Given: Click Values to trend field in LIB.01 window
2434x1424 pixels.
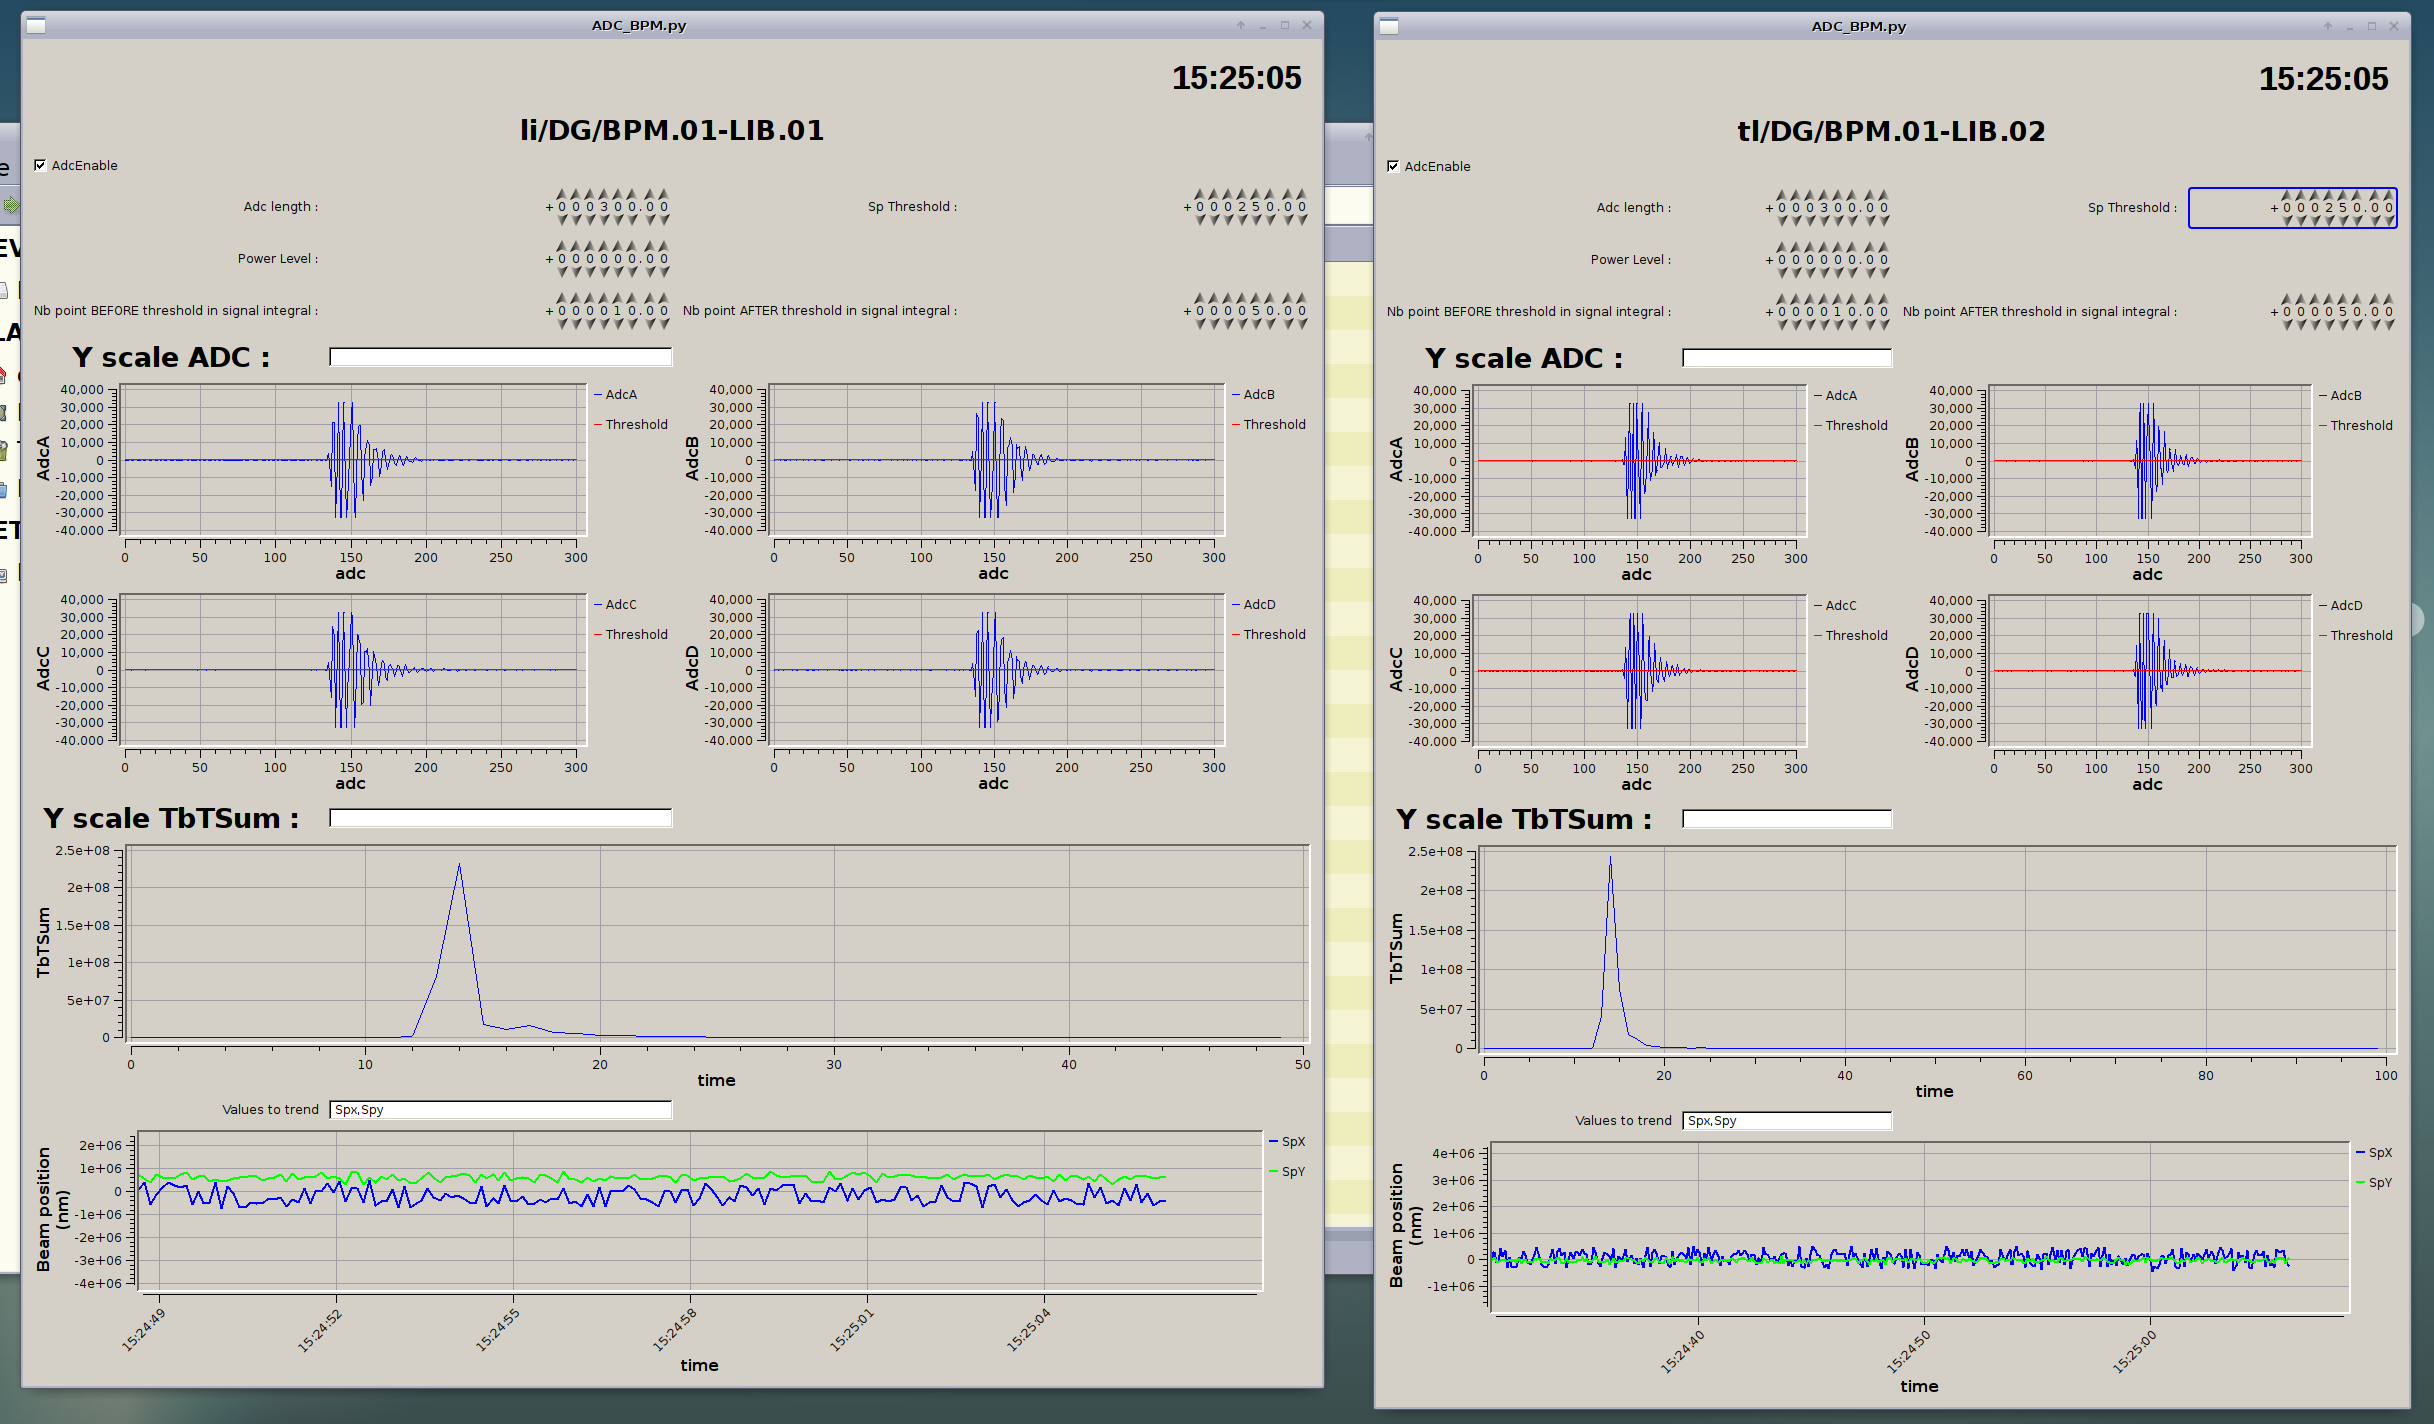Looking at the screenshot, I should 500,1110.
